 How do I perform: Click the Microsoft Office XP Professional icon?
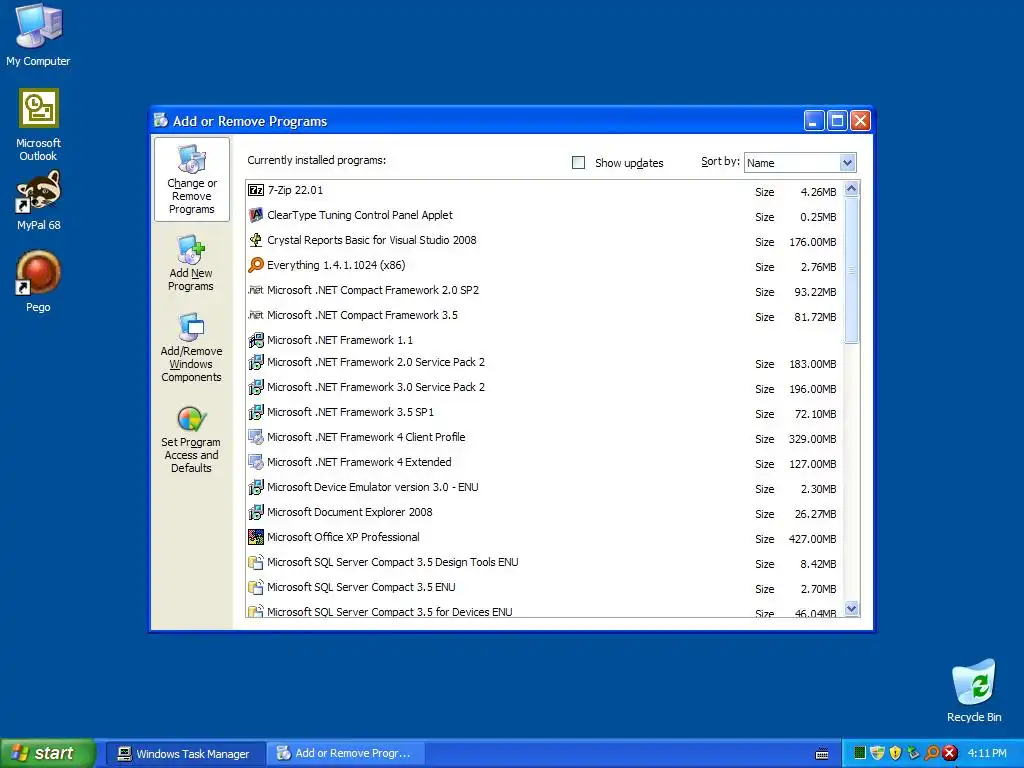(256, 537)
